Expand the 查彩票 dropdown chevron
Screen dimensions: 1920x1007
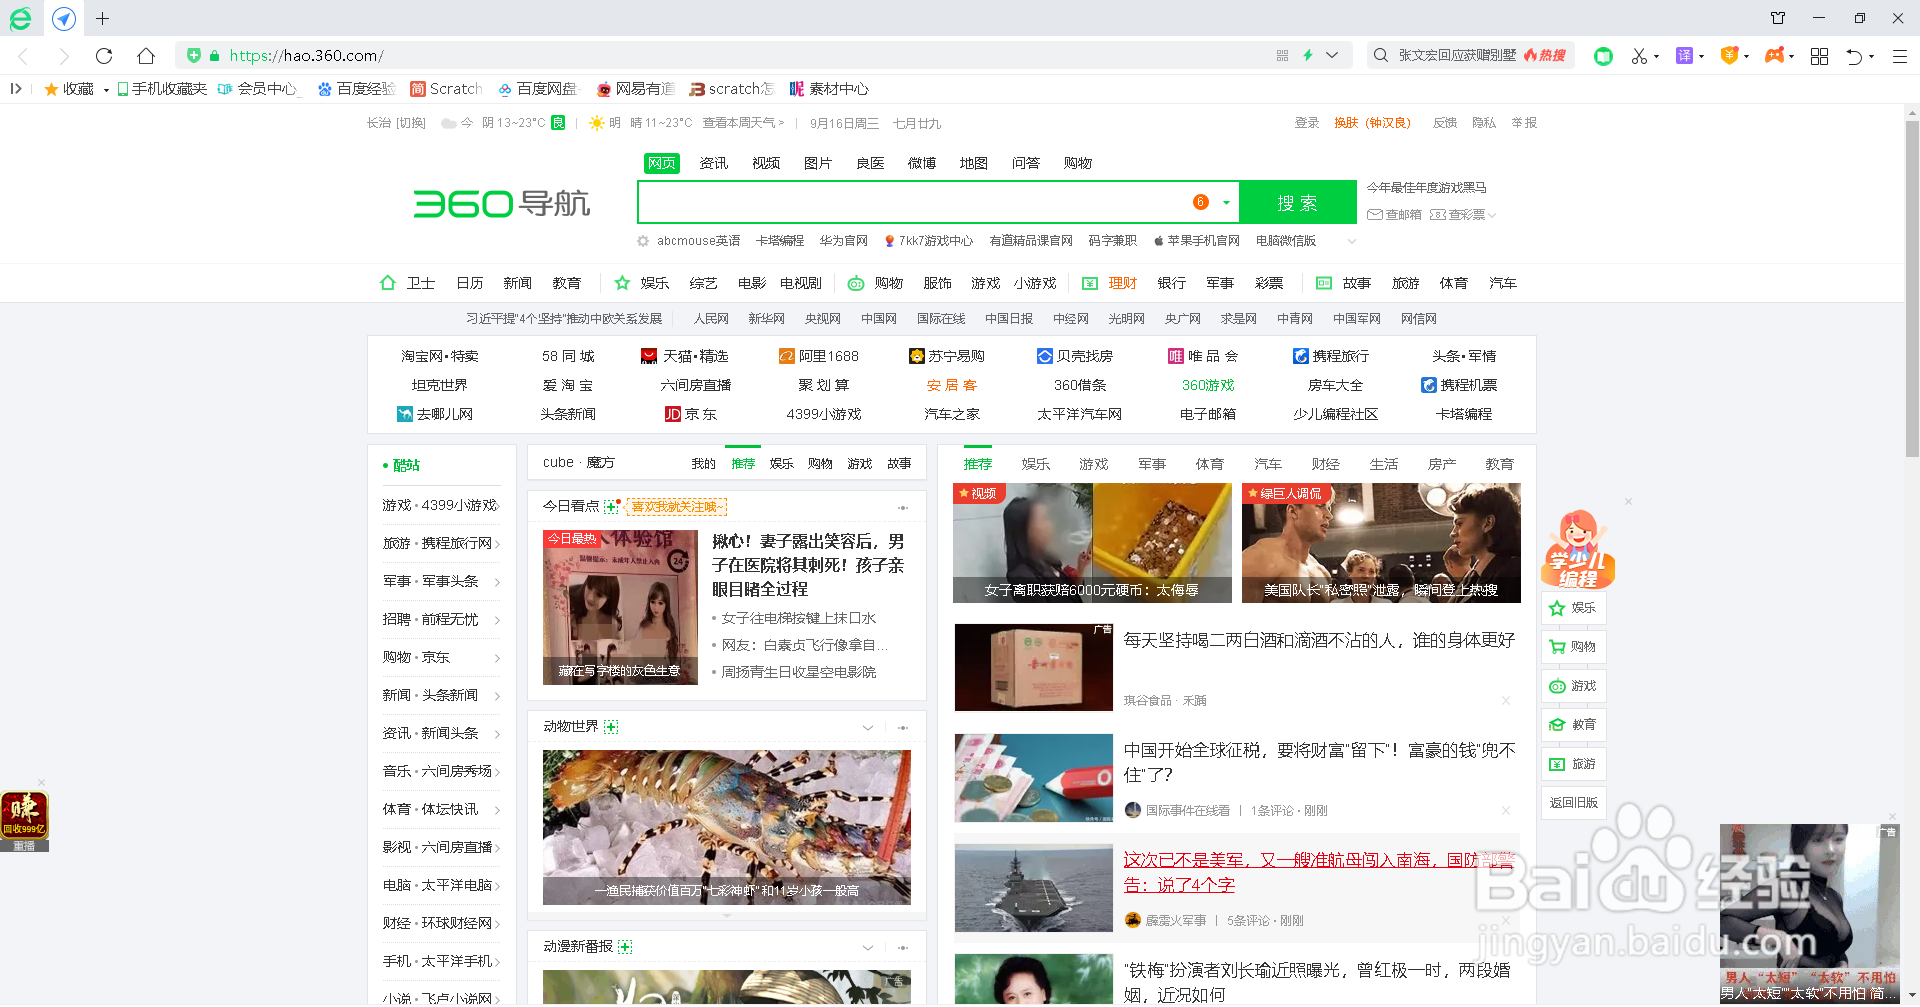tap(1492, 215)
